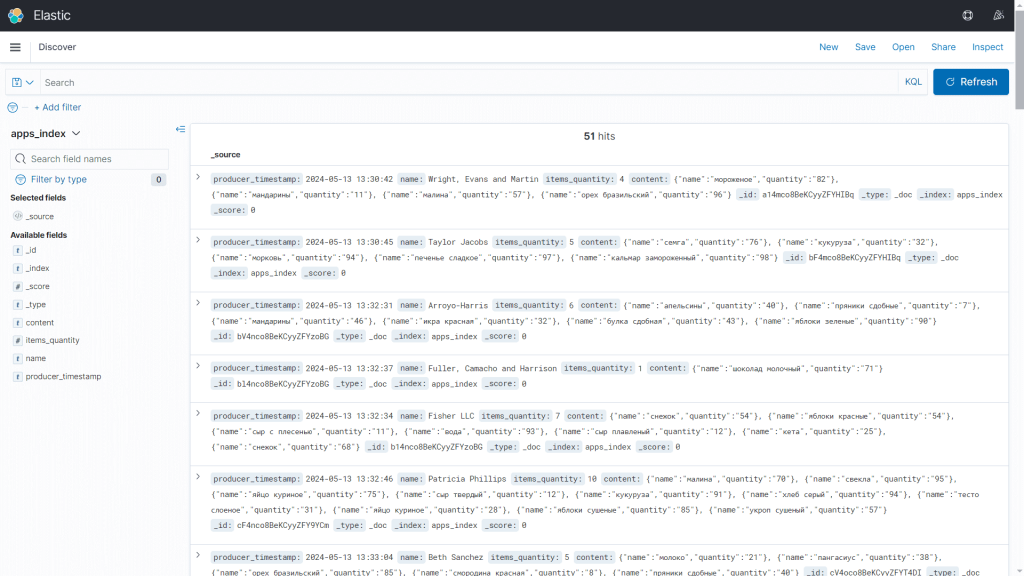Click New in the top menu
The image size is (1024, 576).
coord(829,47)
